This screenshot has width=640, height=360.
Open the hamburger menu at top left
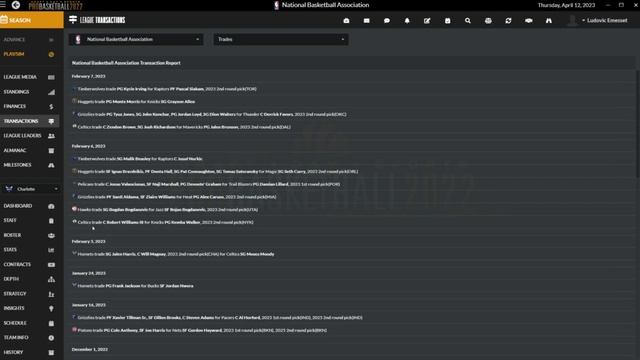3,5
